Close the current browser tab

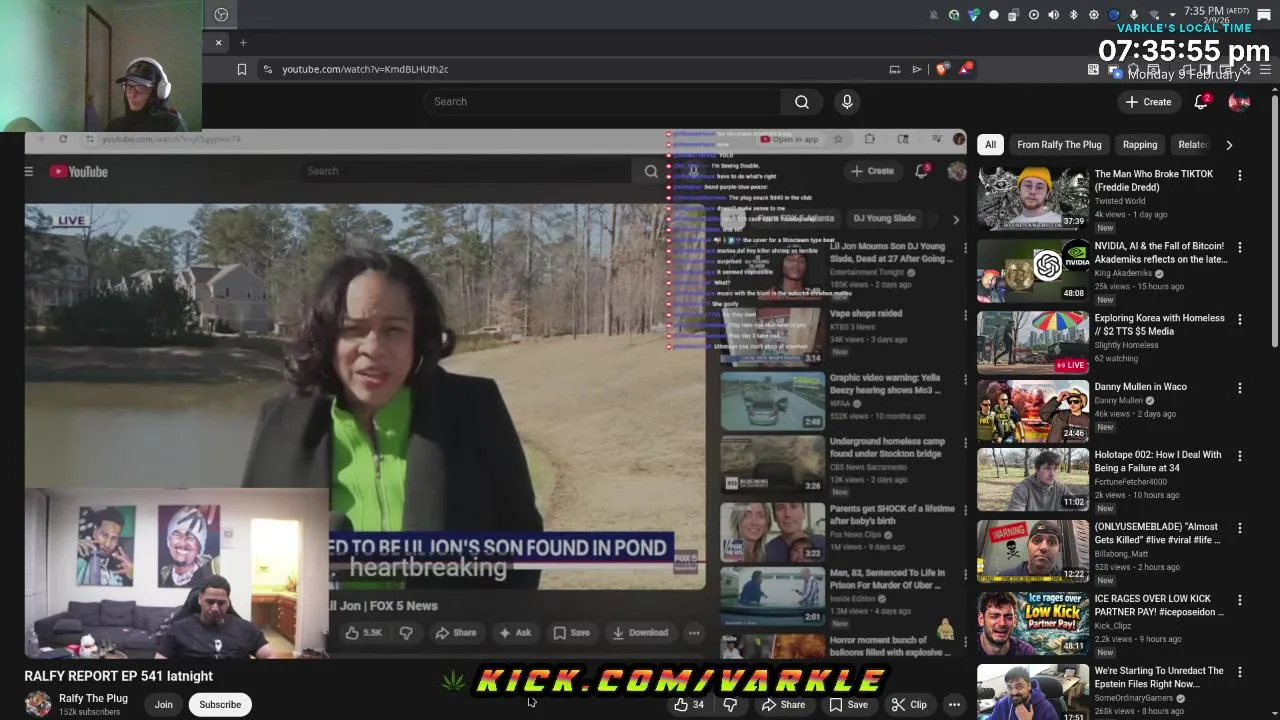(x=218, y=42)
